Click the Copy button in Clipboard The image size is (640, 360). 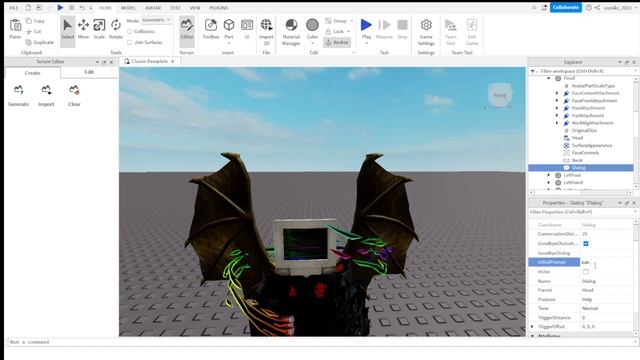[35, 20]
